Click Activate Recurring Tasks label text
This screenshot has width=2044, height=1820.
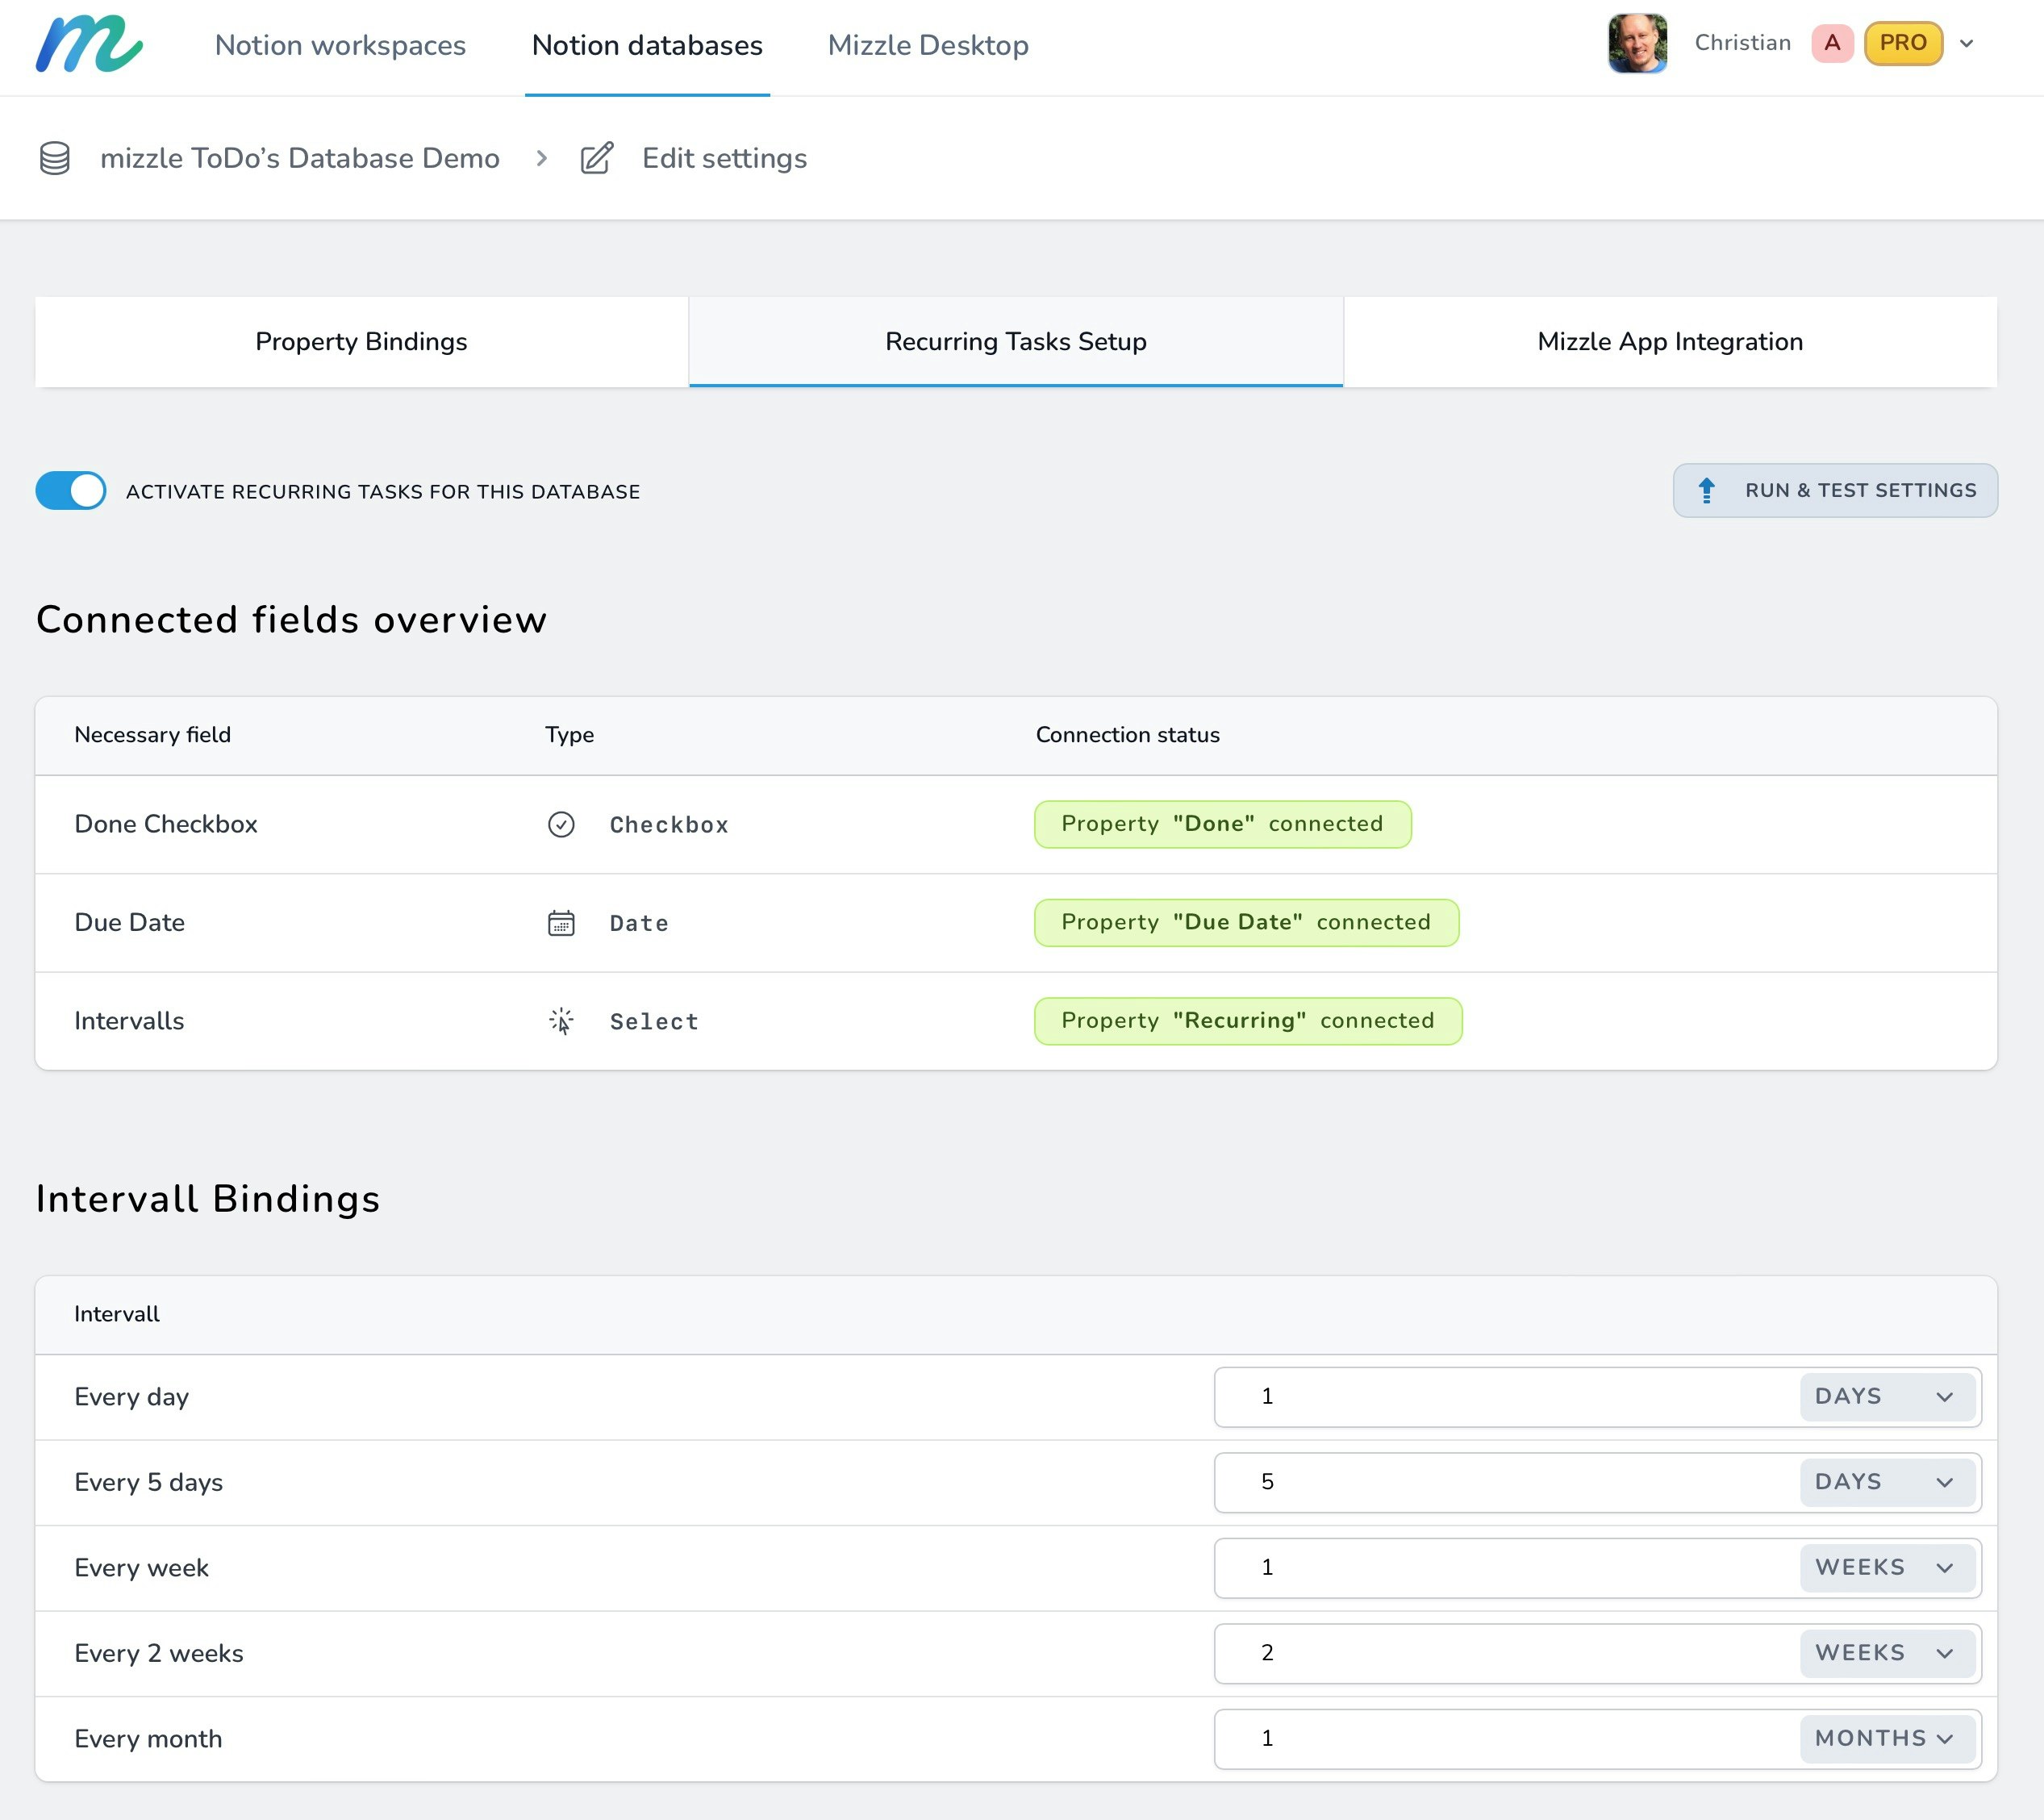(x=383, y=492)
